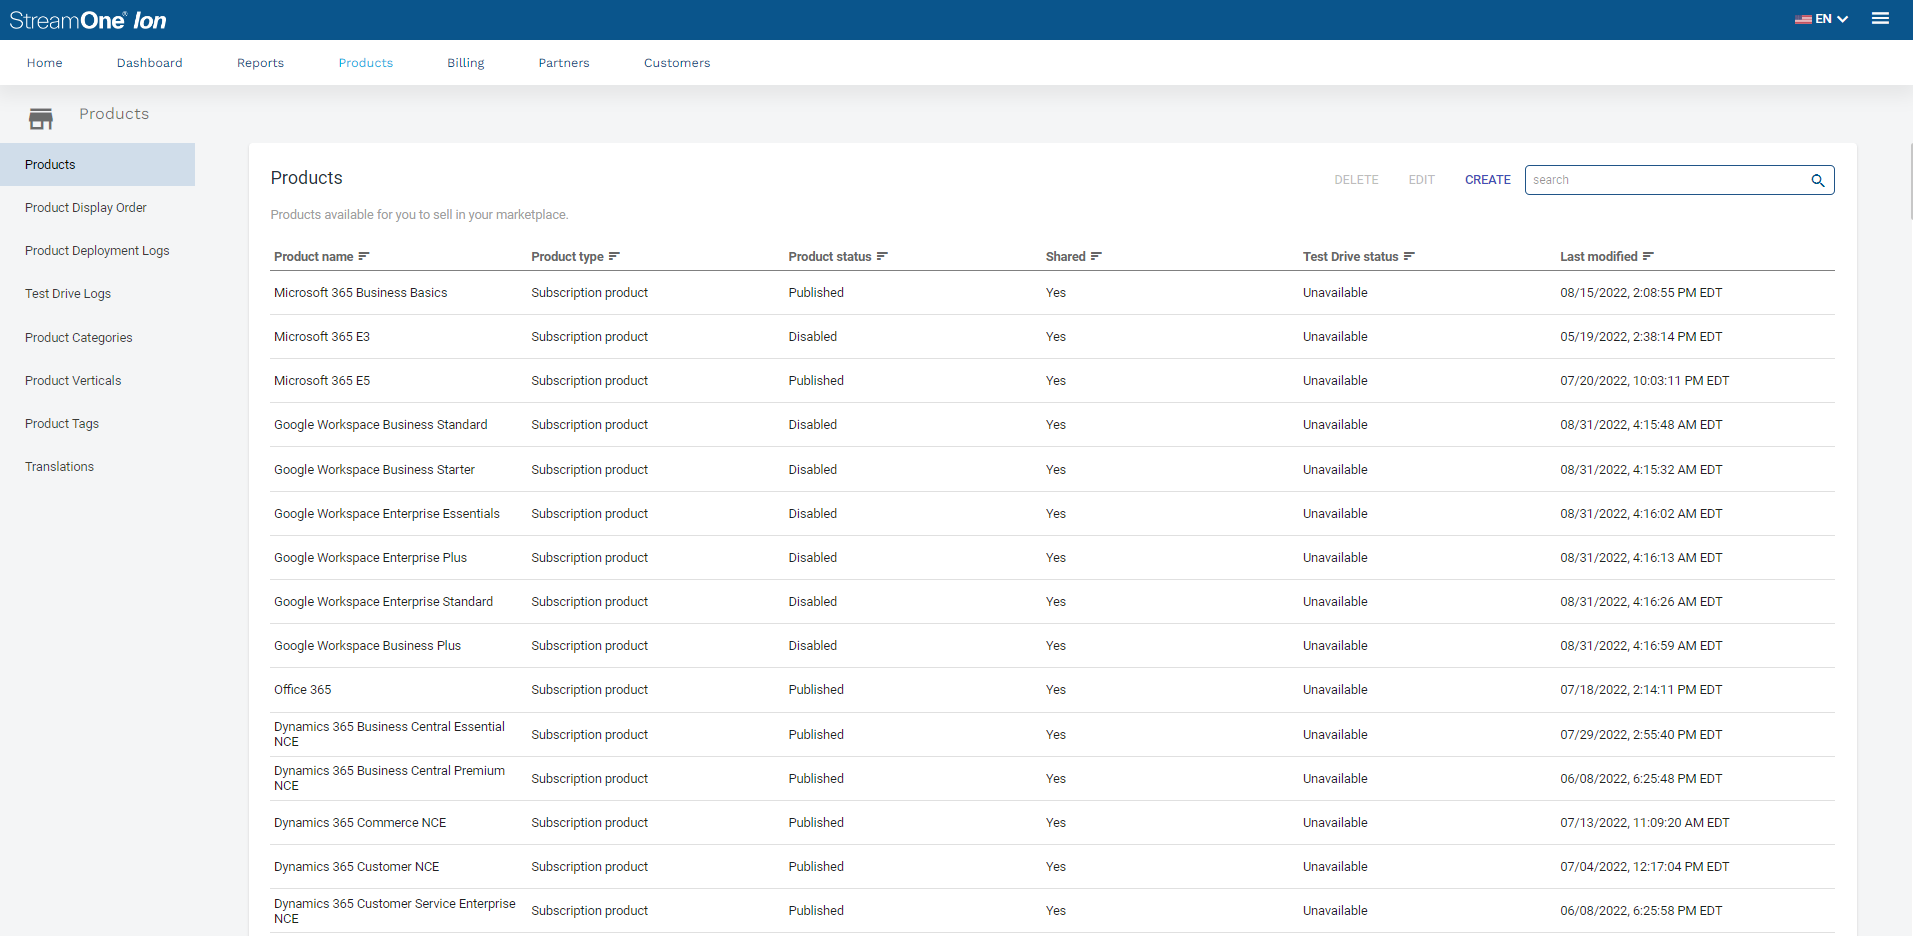Sort by Shared column icon
This screenshot has height=936, width=1913.
click(x=1096, y=257)
